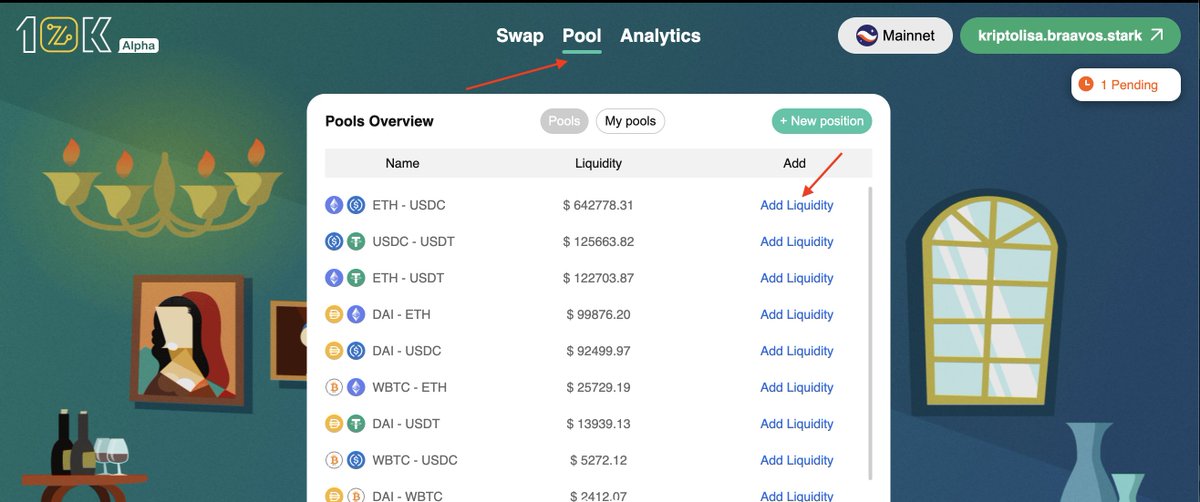Click the Liquidity column header
1200x502 pixels.
tap(598, 163)
